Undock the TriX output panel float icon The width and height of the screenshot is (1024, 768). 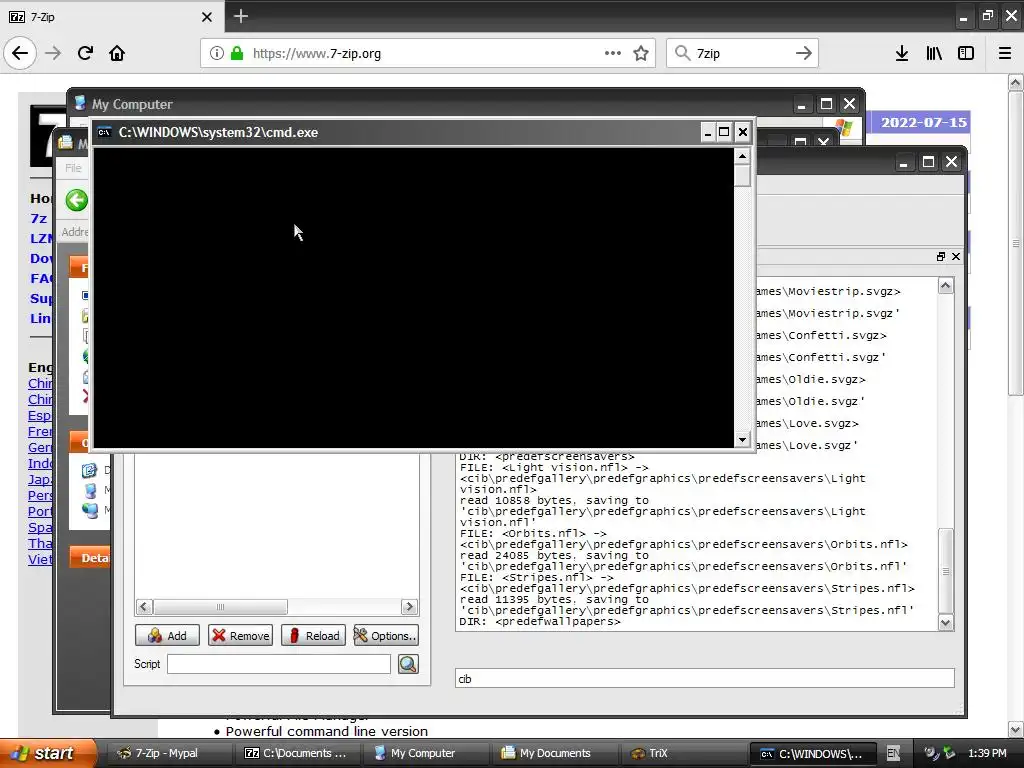pos(940,257)
